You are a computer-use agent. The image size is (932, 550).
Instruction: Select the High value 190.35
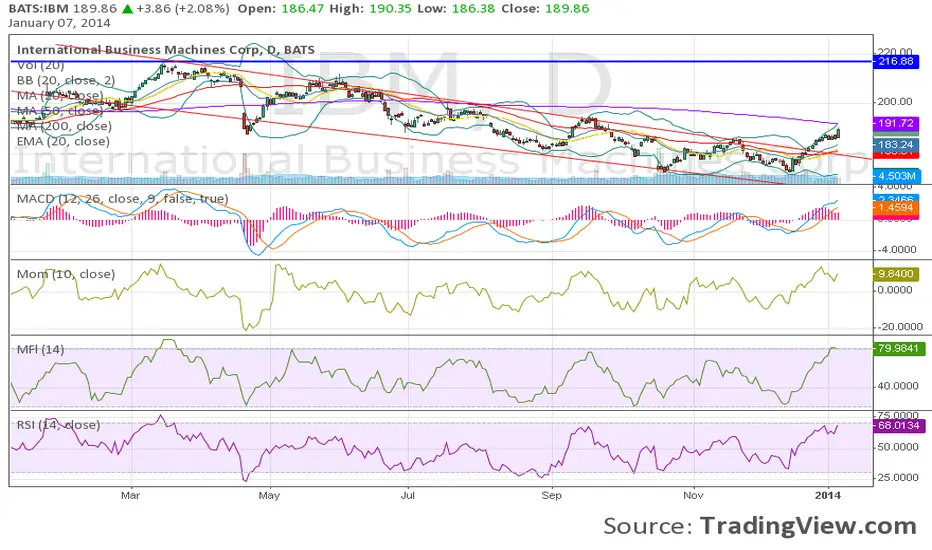tap(389, 9)
